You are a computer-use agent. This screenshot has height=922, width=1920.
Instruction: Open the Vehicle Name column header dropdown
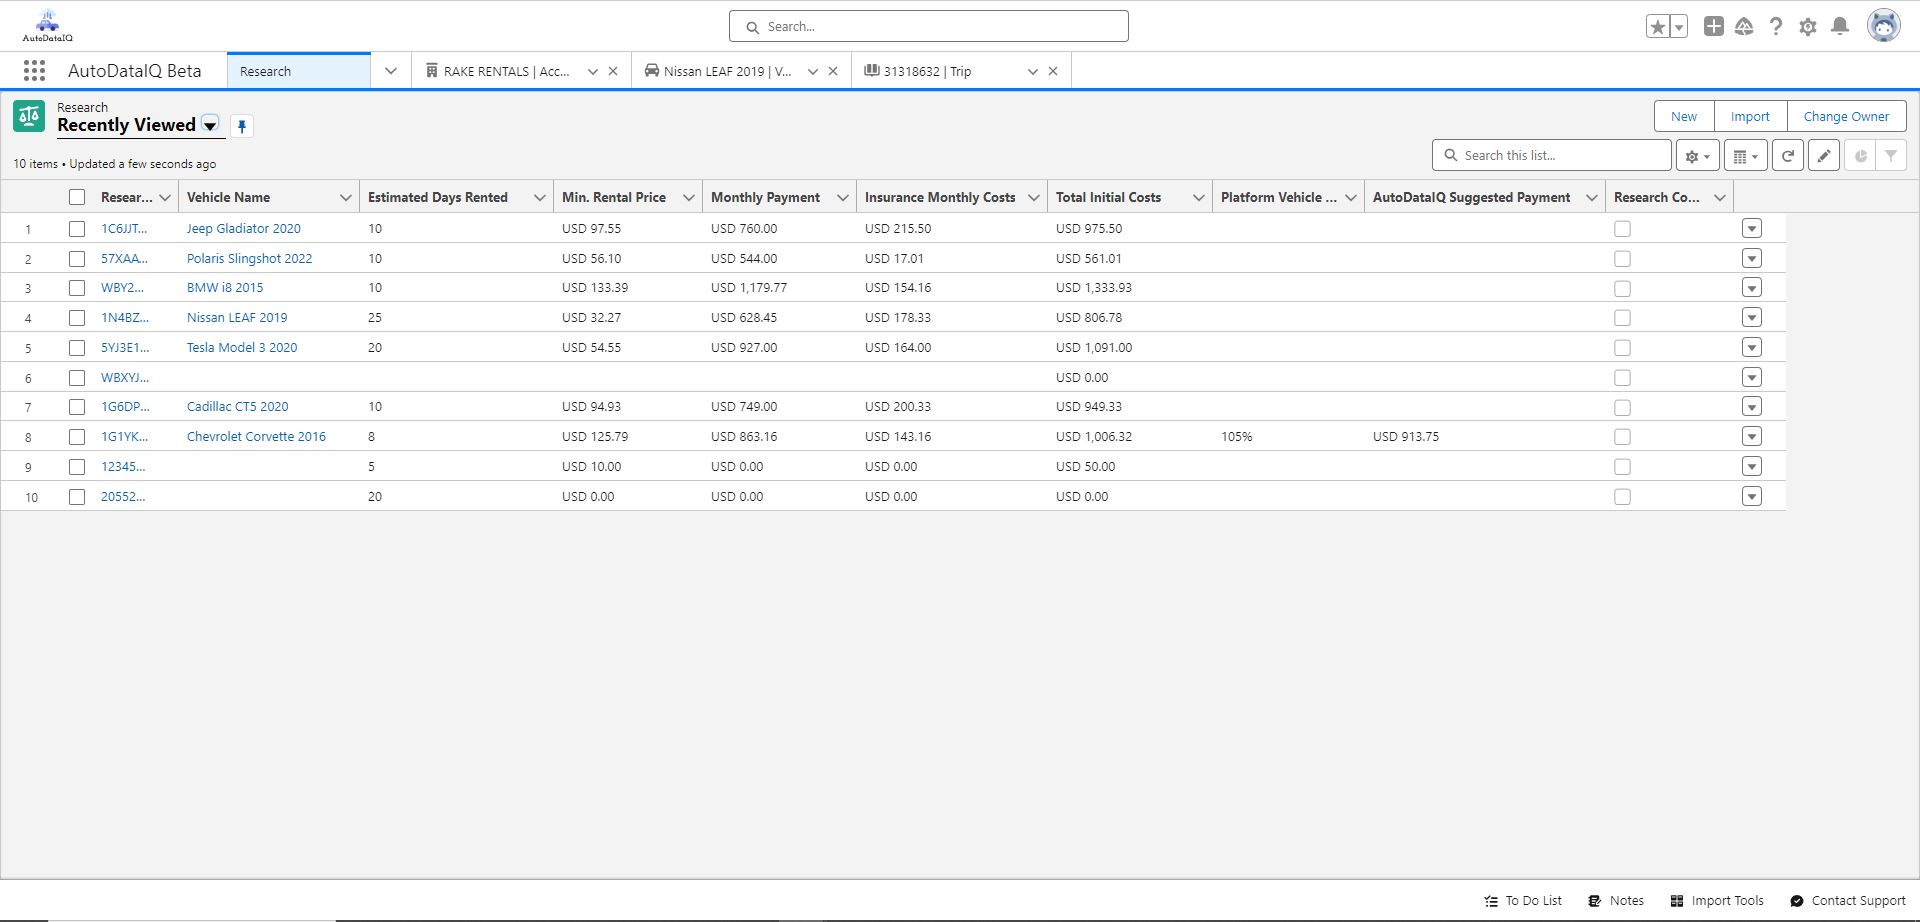pyautogui.click(x=345, y=196)
